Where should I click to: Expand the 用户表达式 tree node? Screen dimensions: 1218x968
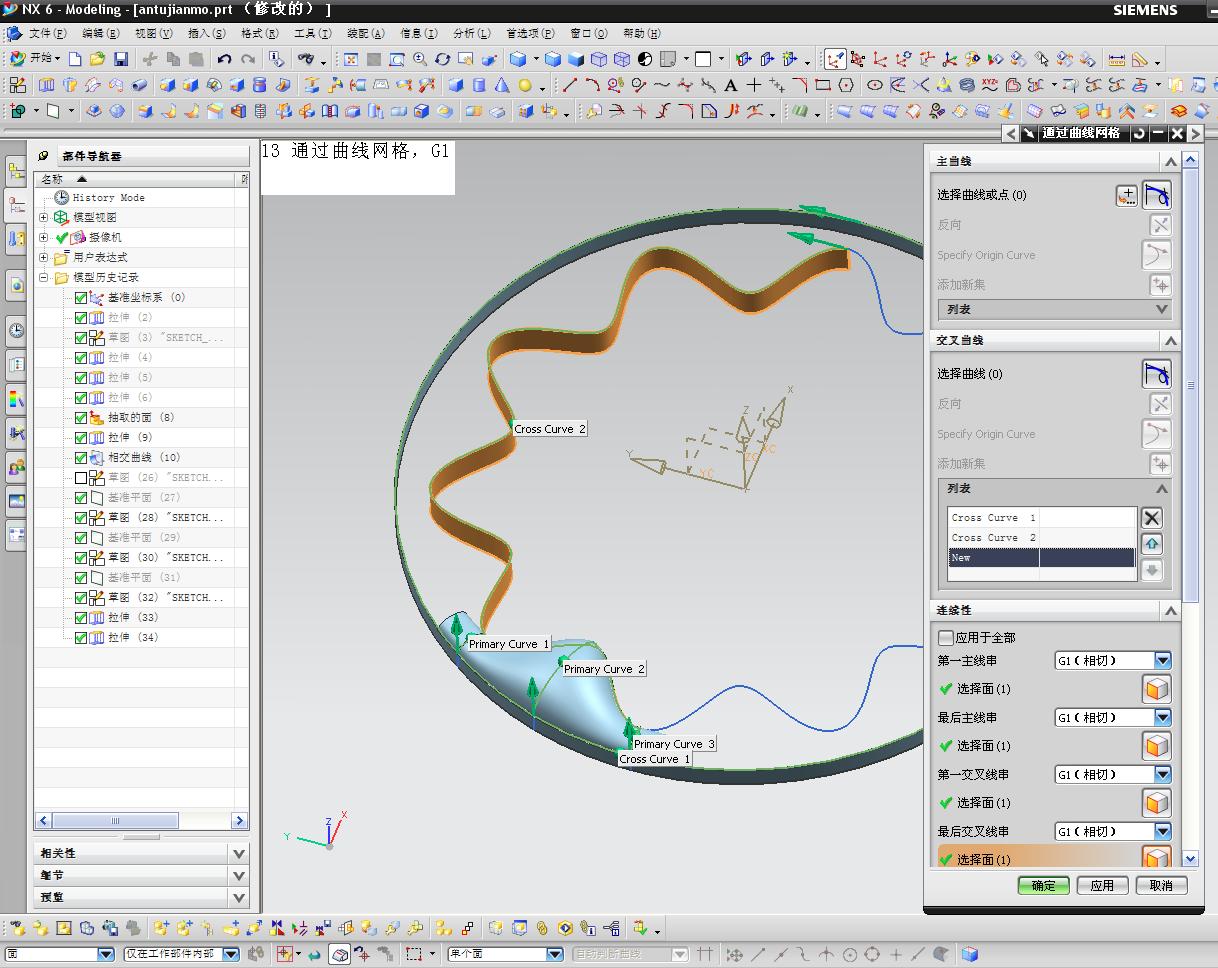pyautogui.click(x=44, y=257)
